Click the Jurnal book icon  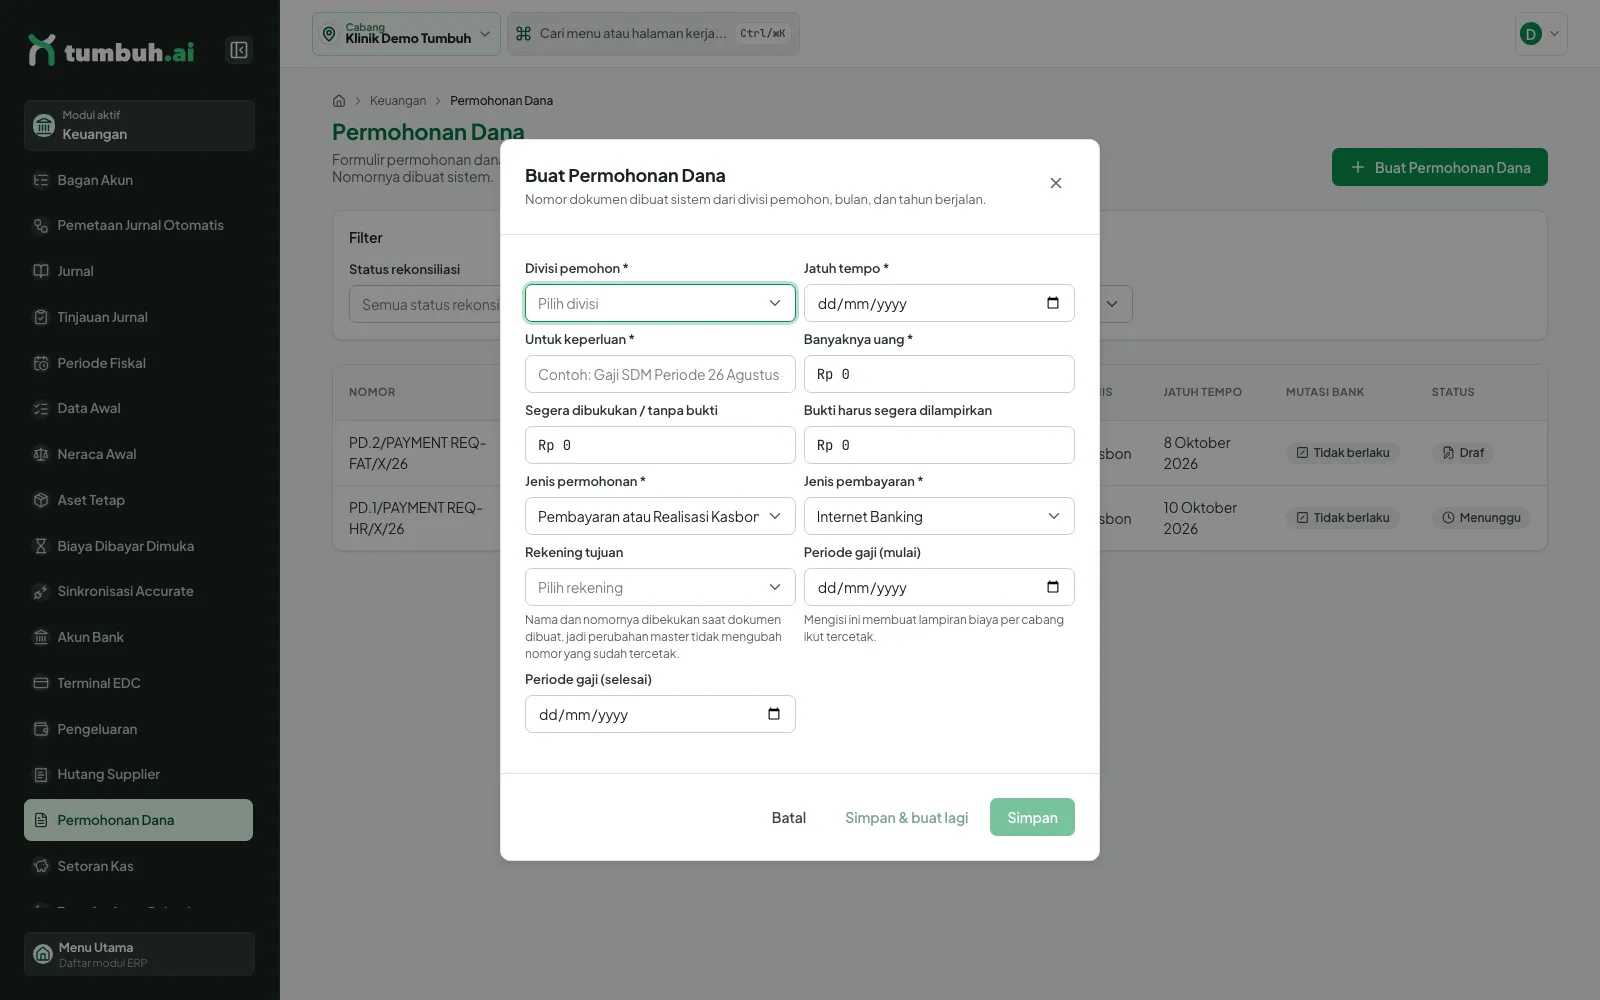(41, 271)
